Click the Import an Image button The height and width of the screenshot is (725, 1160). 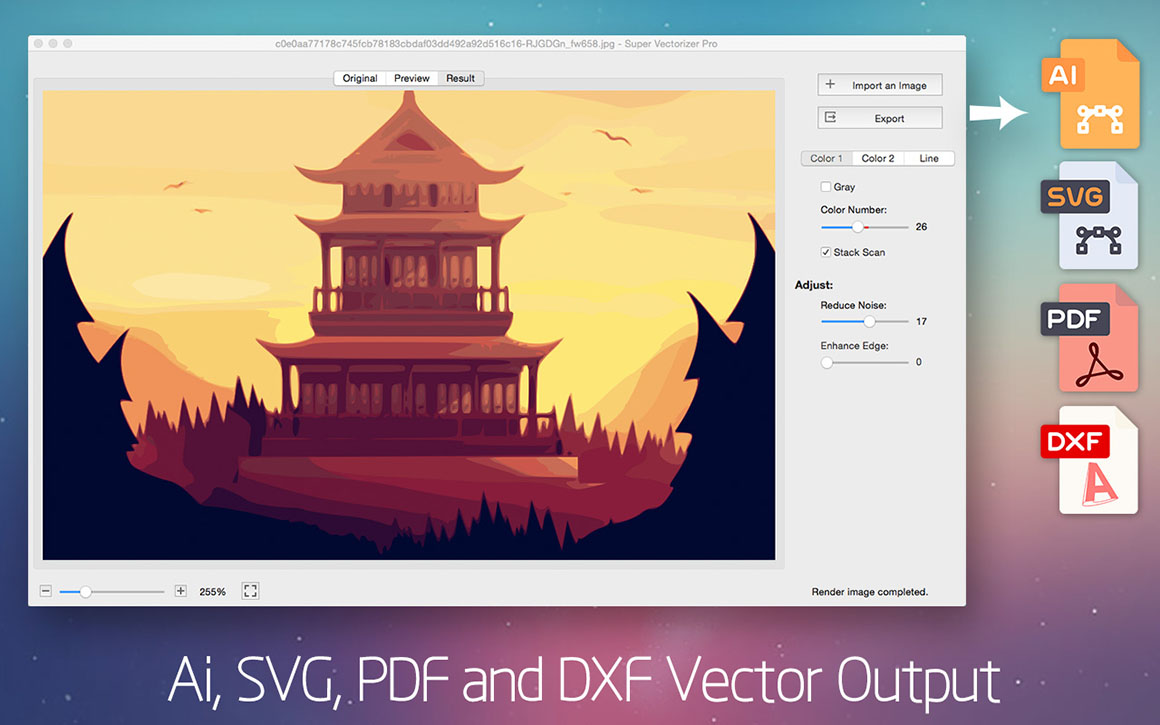[880, 85]
